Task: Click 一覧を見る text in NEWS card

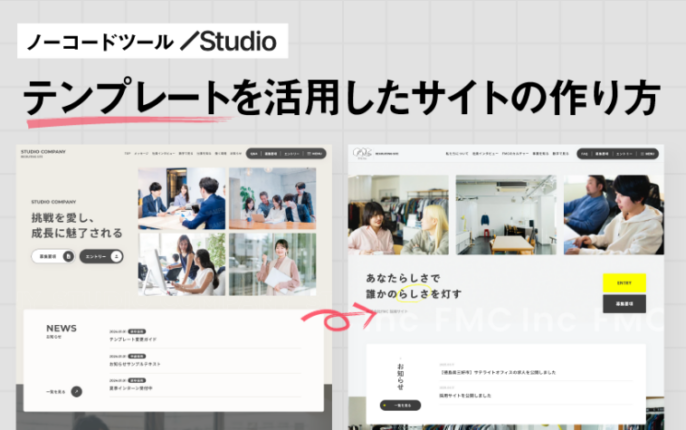Action: (x=56, y=392)
